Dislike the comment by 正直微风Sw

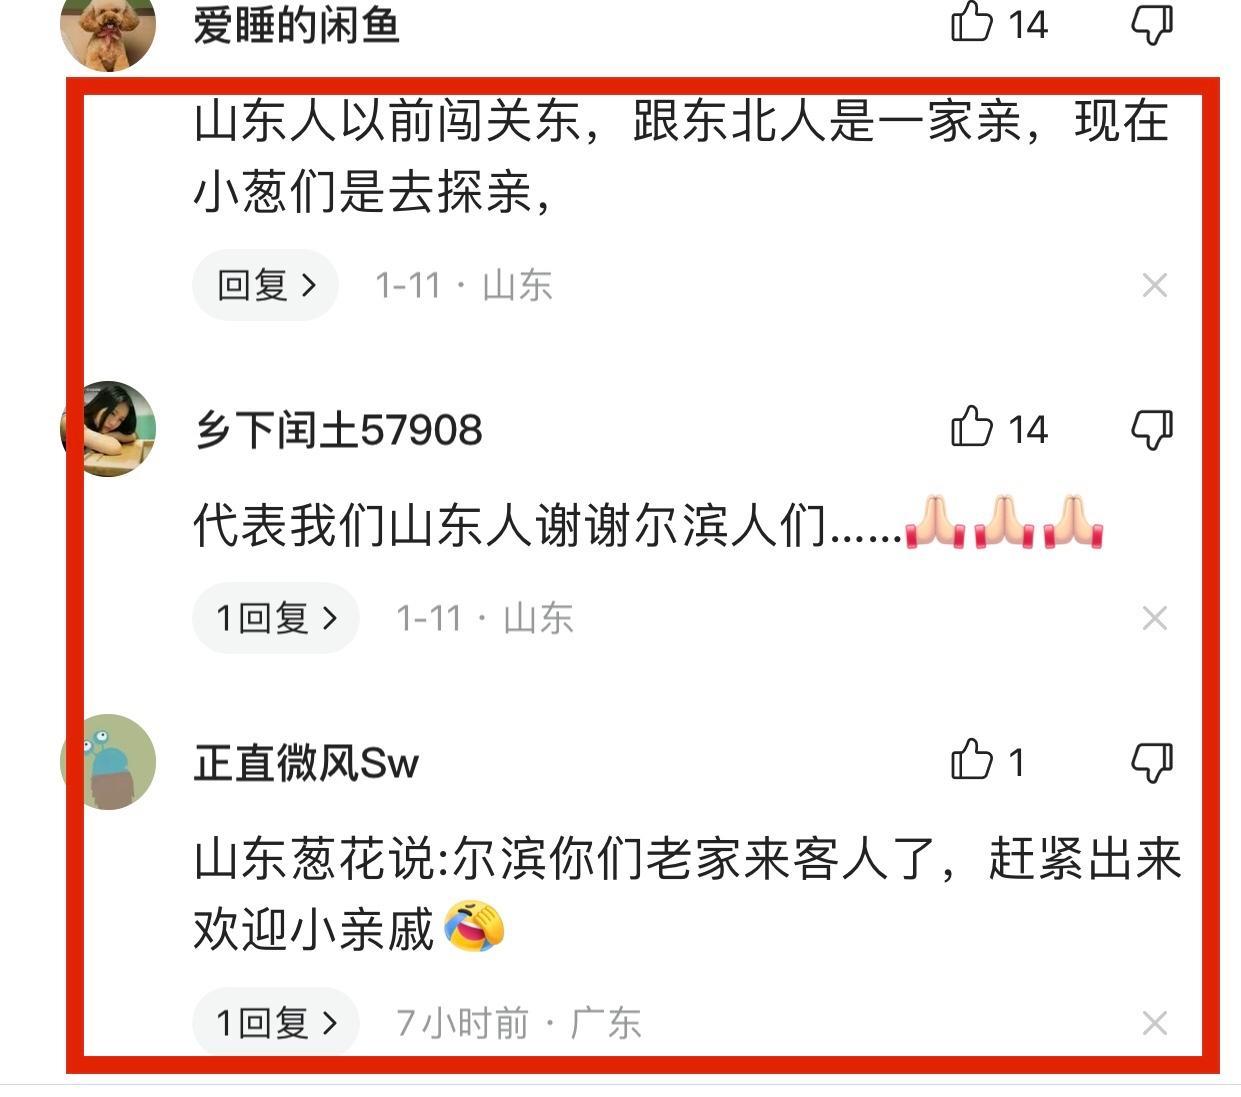(1151, 763)
